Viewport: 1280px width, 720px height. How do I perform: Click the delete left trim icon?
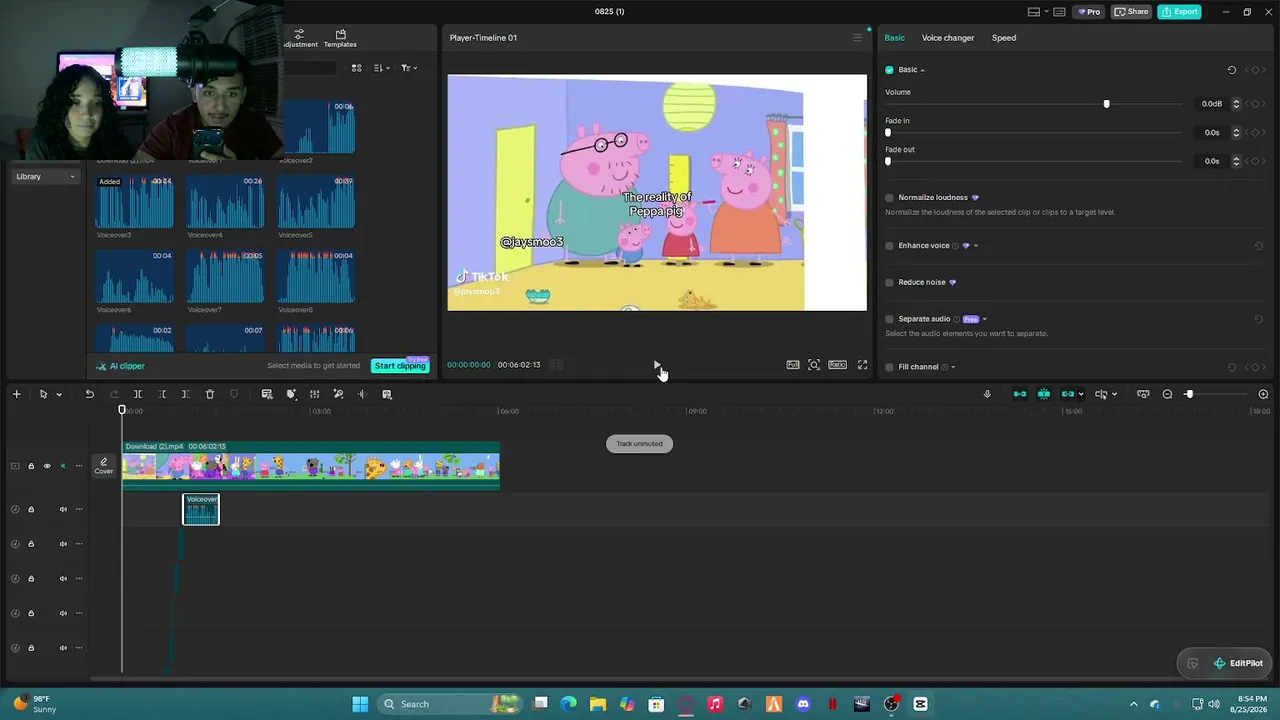162,394
